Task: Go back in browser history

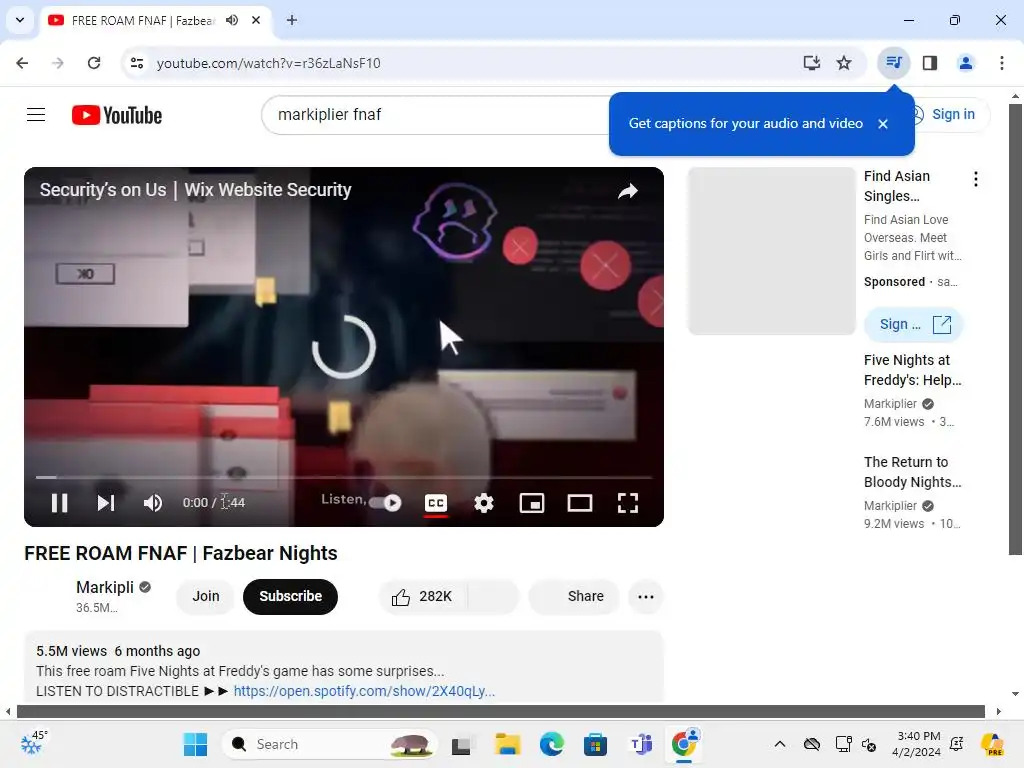Action: tap(22, 63)
